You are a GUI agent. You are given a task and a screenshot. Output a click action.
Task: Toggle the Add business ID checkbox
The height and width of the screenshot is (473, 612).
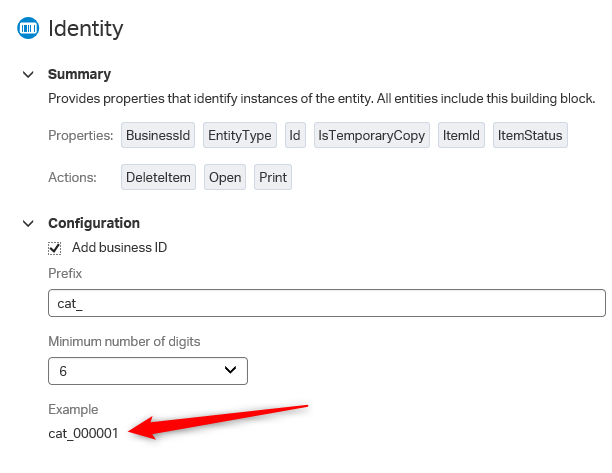tap(55, 248)
